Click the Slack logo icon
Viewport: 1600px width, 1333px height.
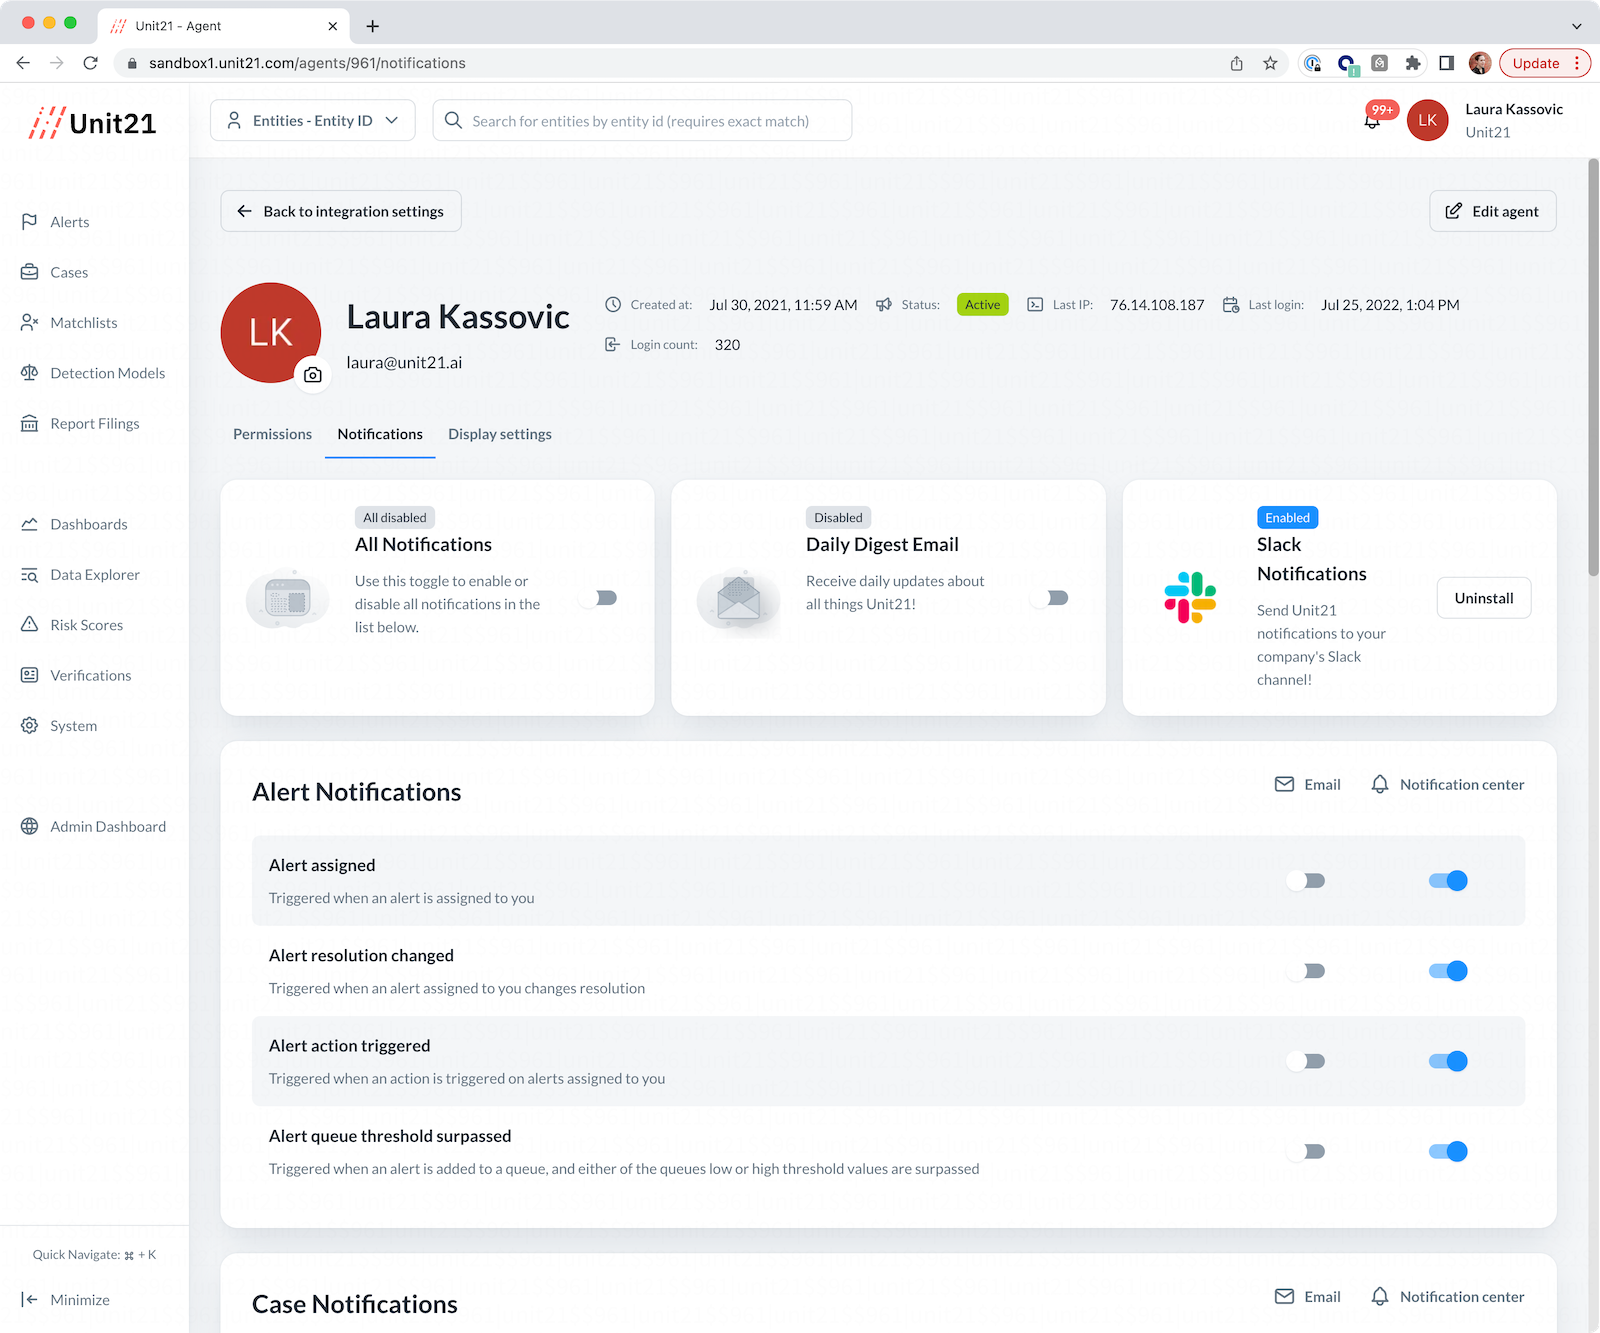[x=1190, y=597]
